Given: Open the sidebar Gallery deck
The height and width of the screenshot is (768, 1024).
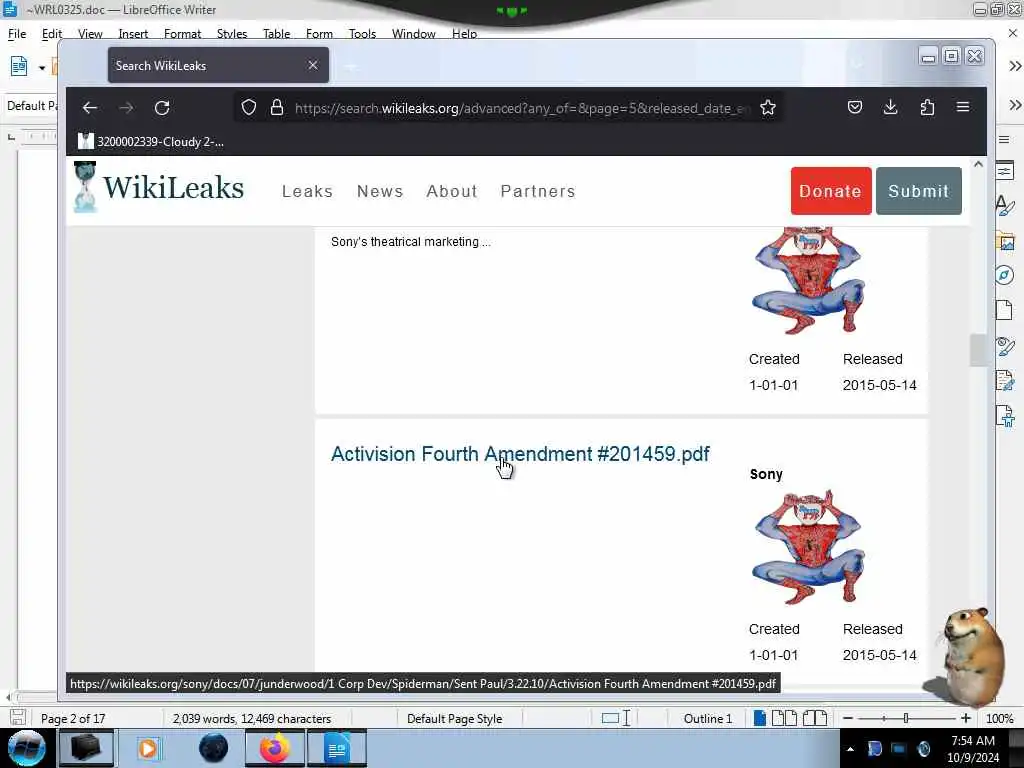Looking at the screenshot, I should (1005, 241).
